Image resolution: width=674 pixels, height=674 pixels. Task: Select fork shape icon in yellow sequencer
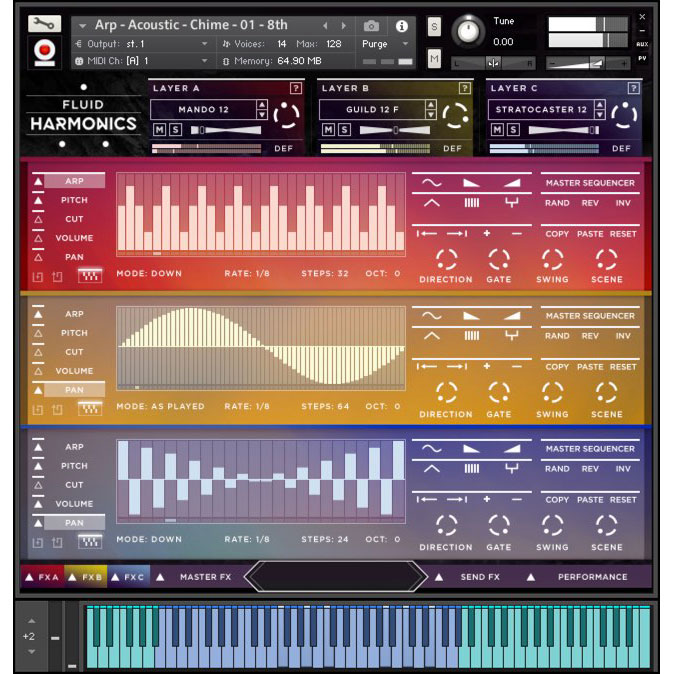tap(512, 335)
